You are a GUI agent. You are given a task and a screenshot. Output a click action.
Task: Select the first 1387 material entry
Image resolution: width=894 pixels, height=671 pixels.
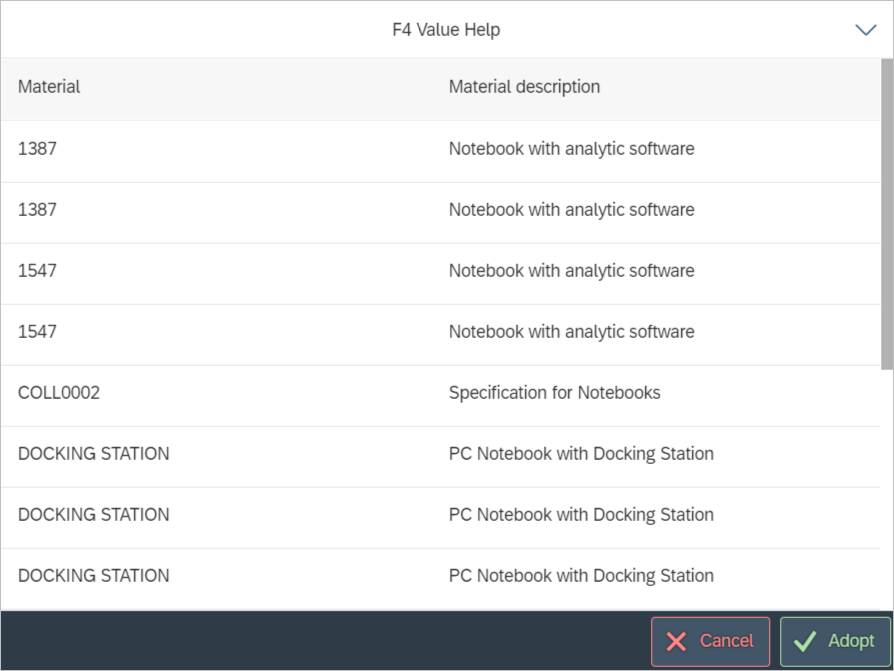tap(38, 149)
